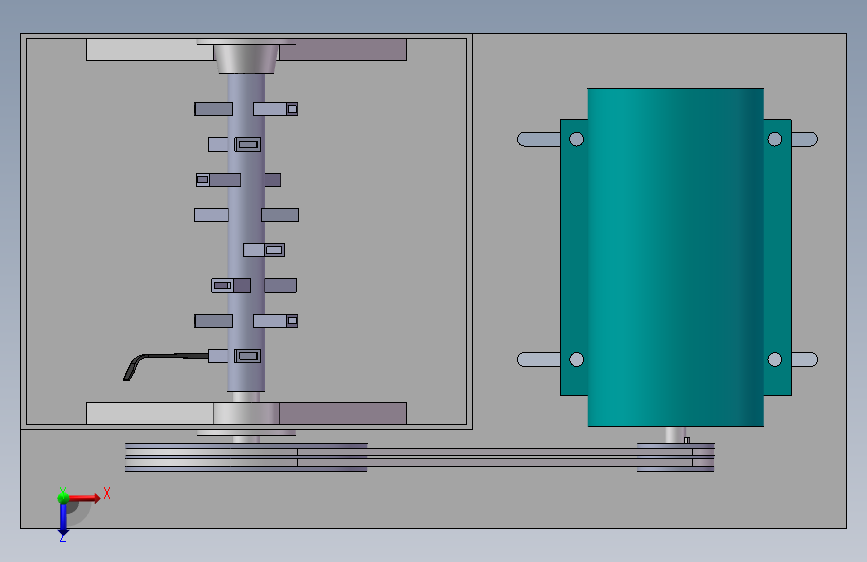Select the bottom light-gray bearing block
Image resolution: width=867 pixels, height=562 pixels.
(150, 413)
